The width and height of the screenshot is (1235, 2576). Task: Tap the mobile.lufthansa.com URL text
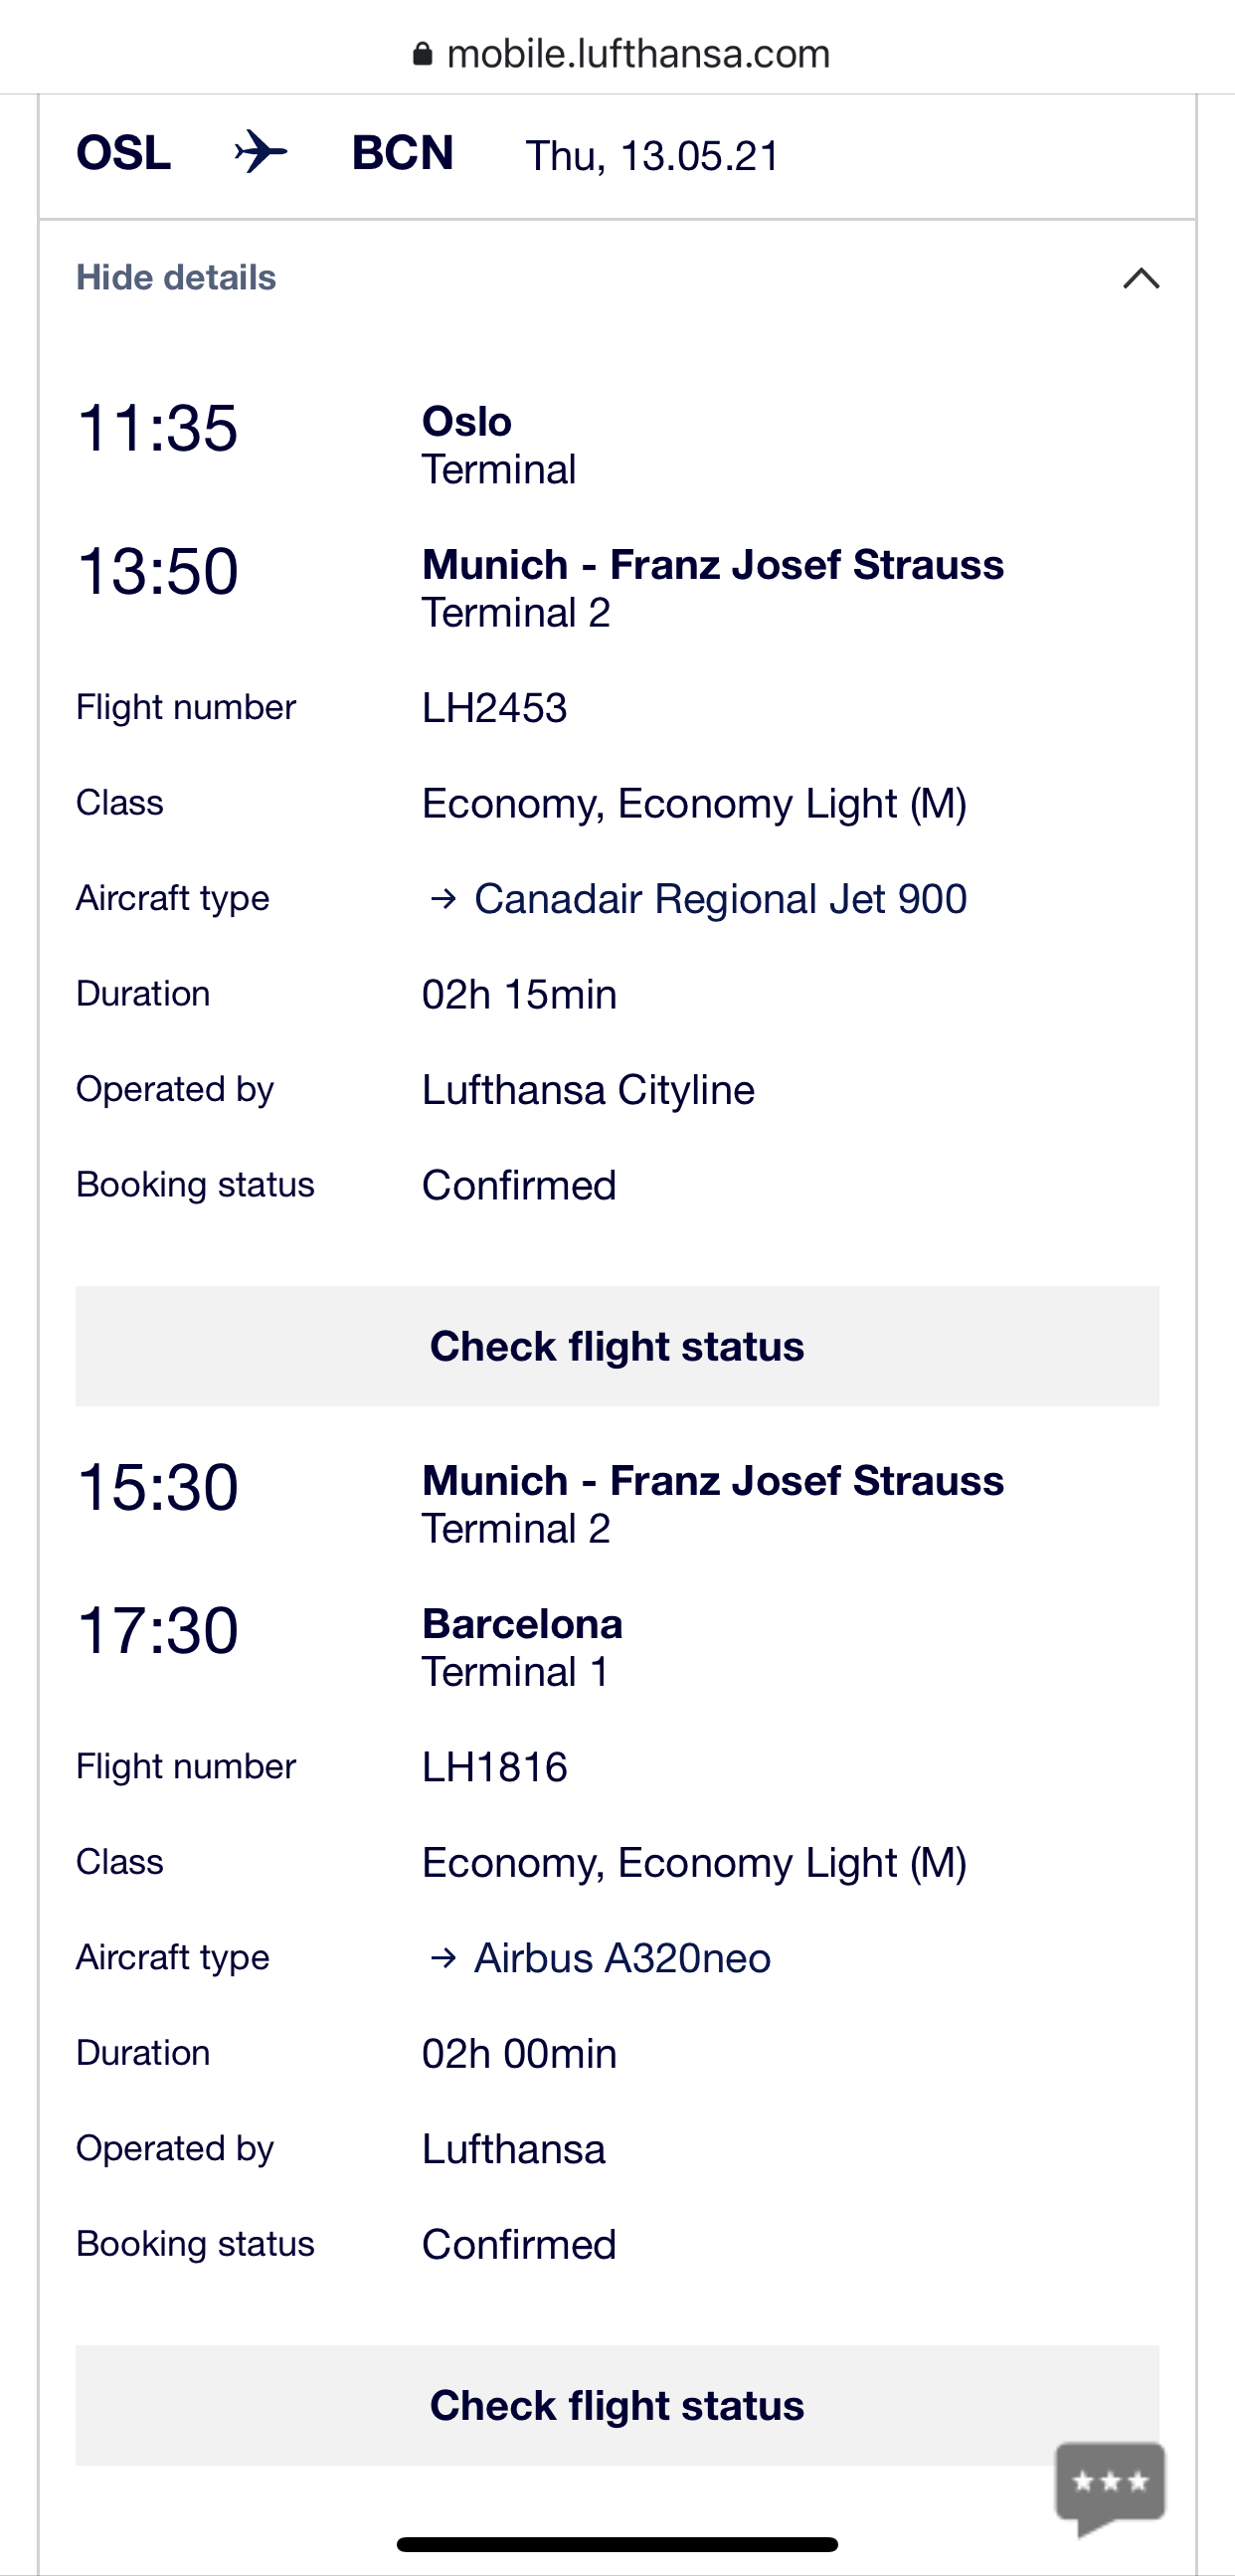pyautogui.click(x=638, y=54)
